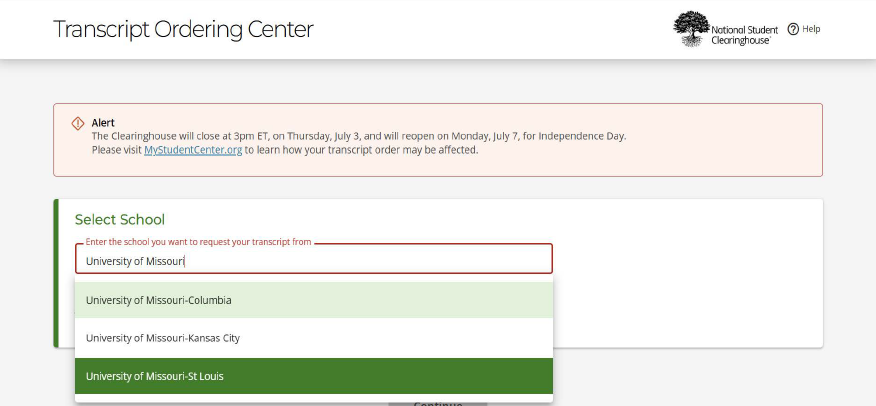The height and width of the screenshot is (406, 876).
Task: Click the National Student Clearinghouse tree logo
Action: point(691,29)
